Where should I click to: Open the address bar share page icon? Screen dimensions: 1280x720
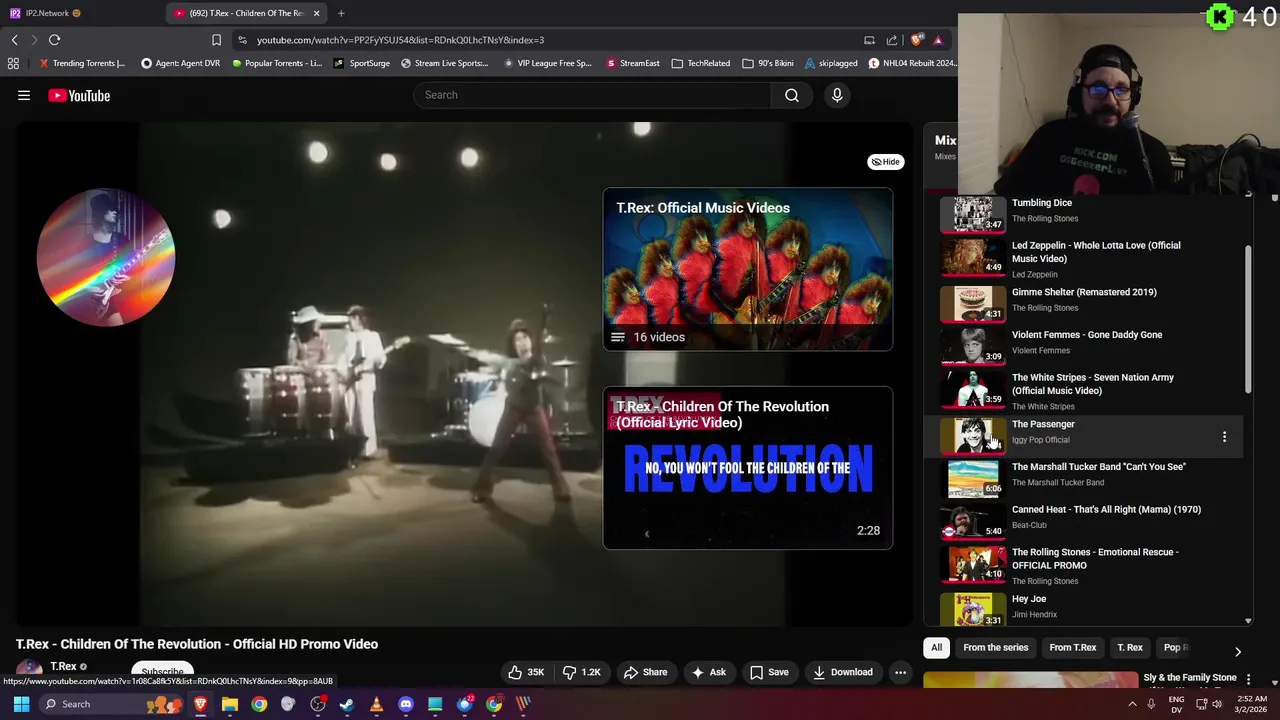pos(891,40)
